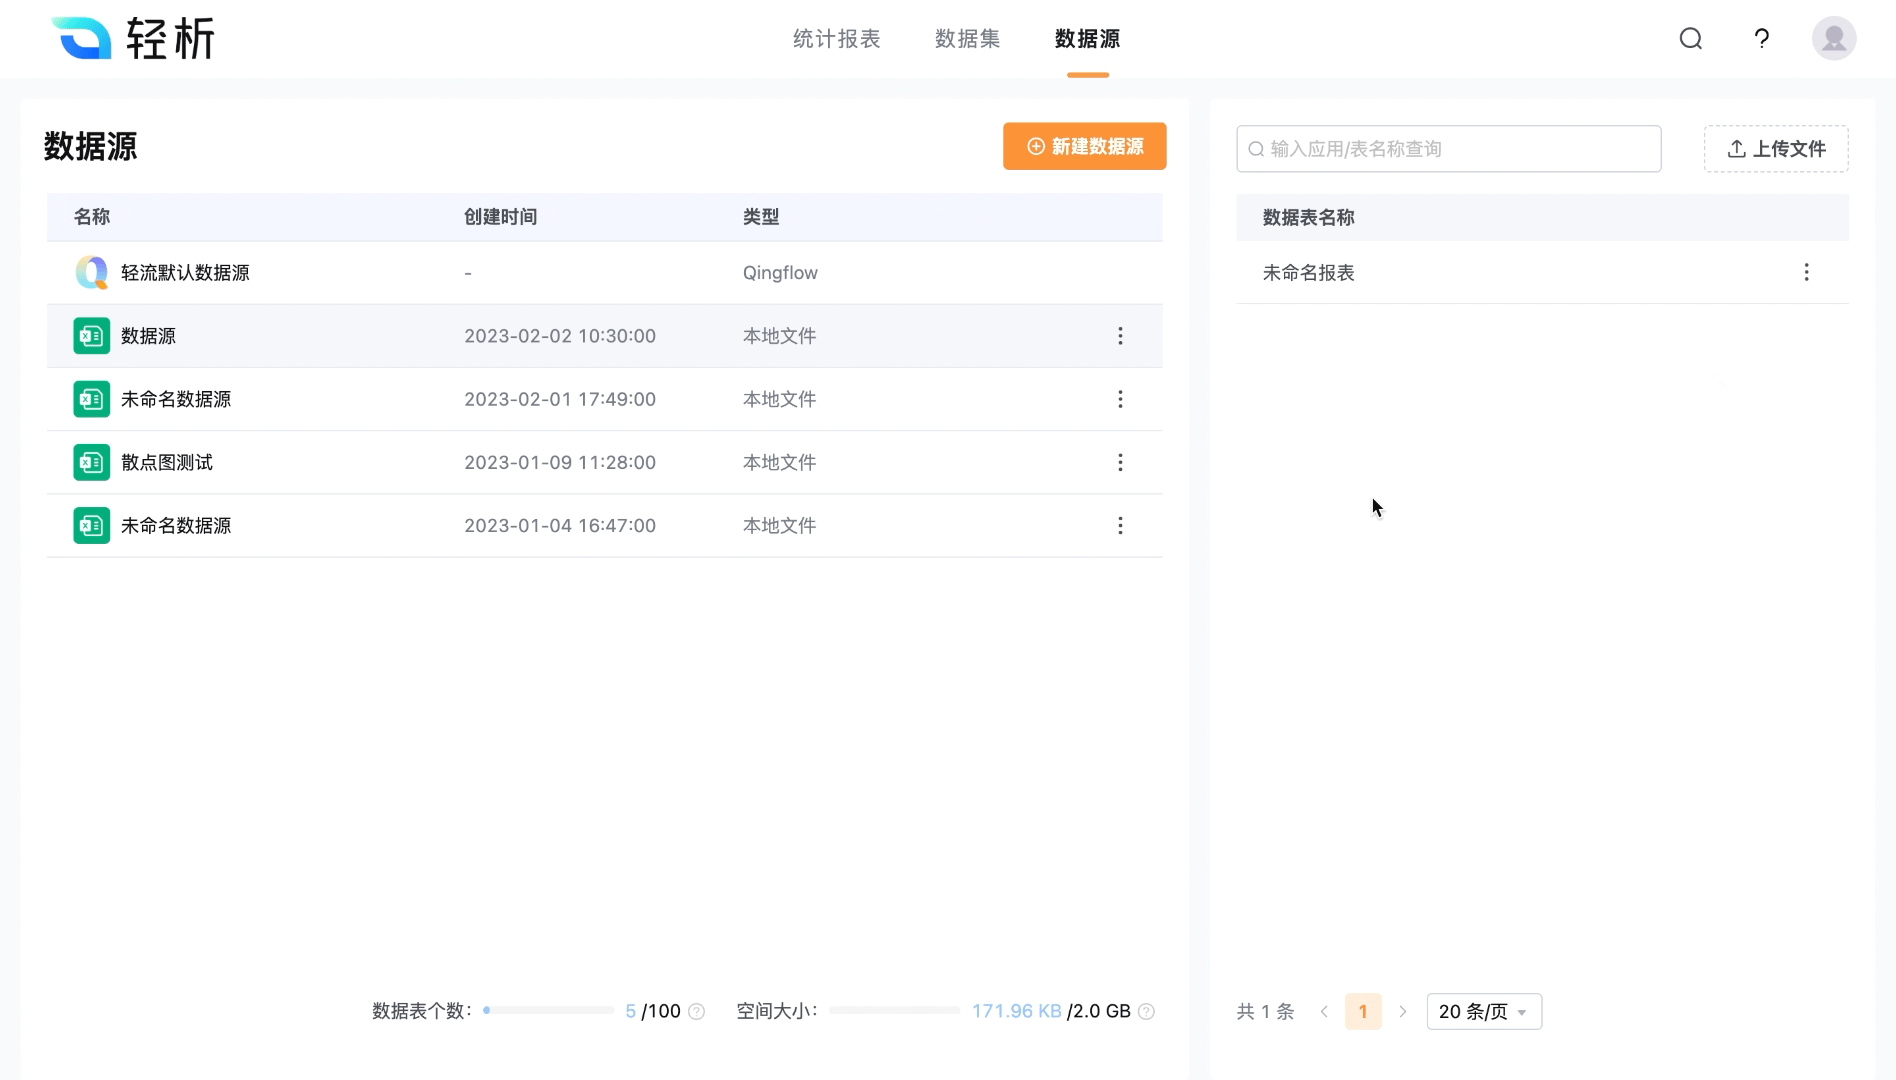
Task: Click the 数据表个数 progress bar
Action: (549, 1011)
